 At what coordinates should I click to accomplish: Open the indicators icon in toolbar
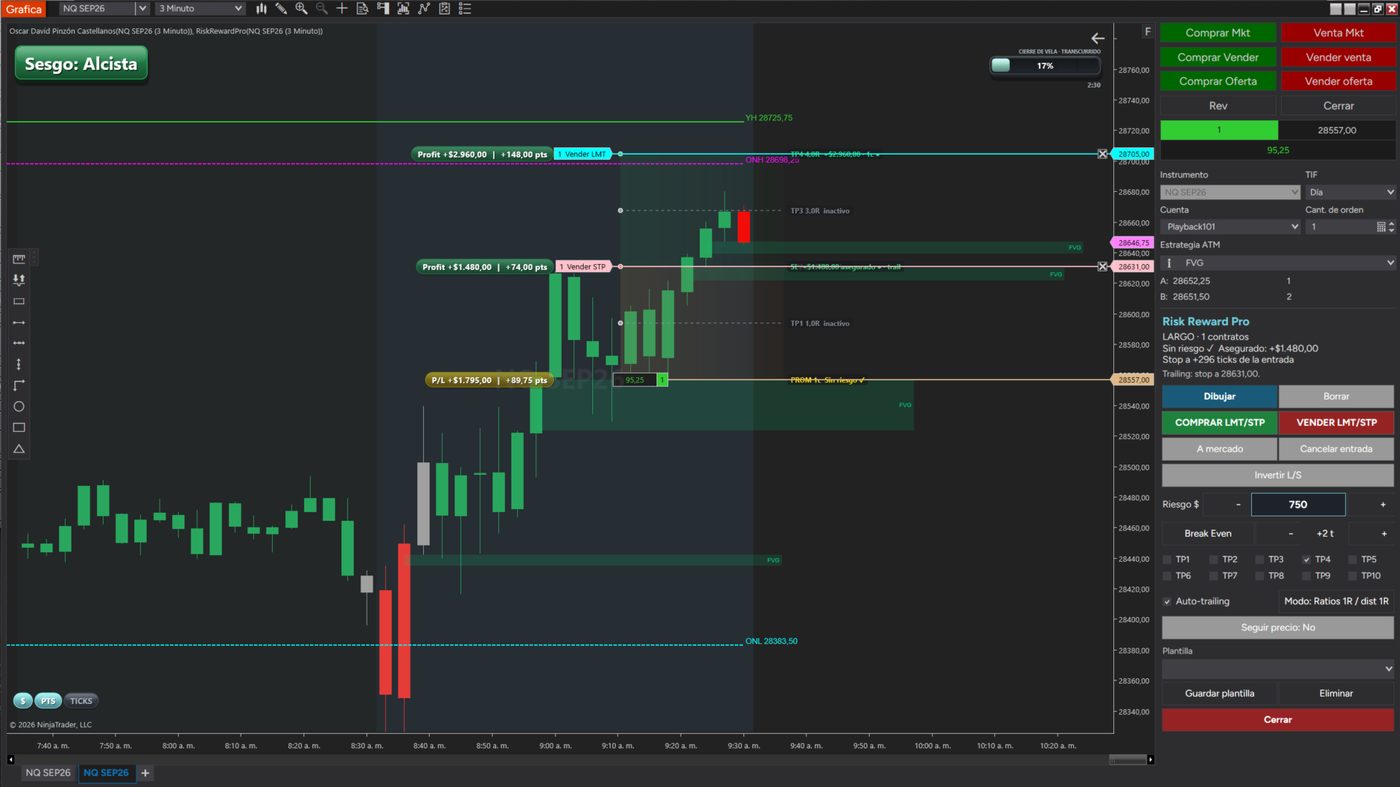(x=424, y=9)
